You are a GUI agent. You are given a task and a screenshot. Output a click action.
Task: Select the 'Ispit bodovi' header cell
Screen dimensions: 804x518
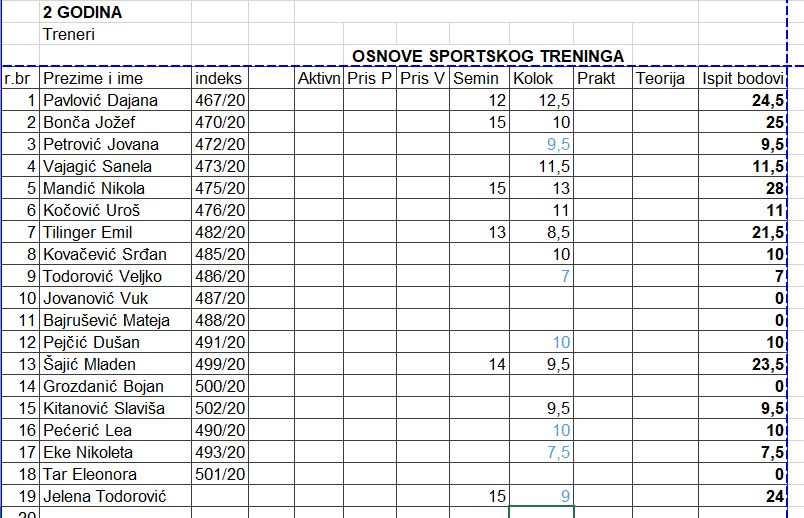coord(743,78)
